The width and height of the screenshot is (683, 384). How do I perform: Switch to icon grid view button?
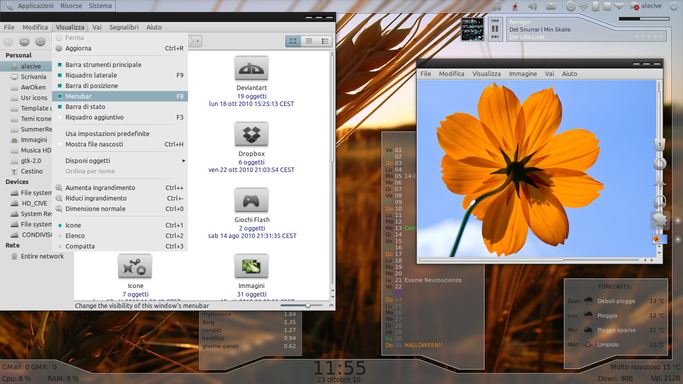[x=293, y=41]
